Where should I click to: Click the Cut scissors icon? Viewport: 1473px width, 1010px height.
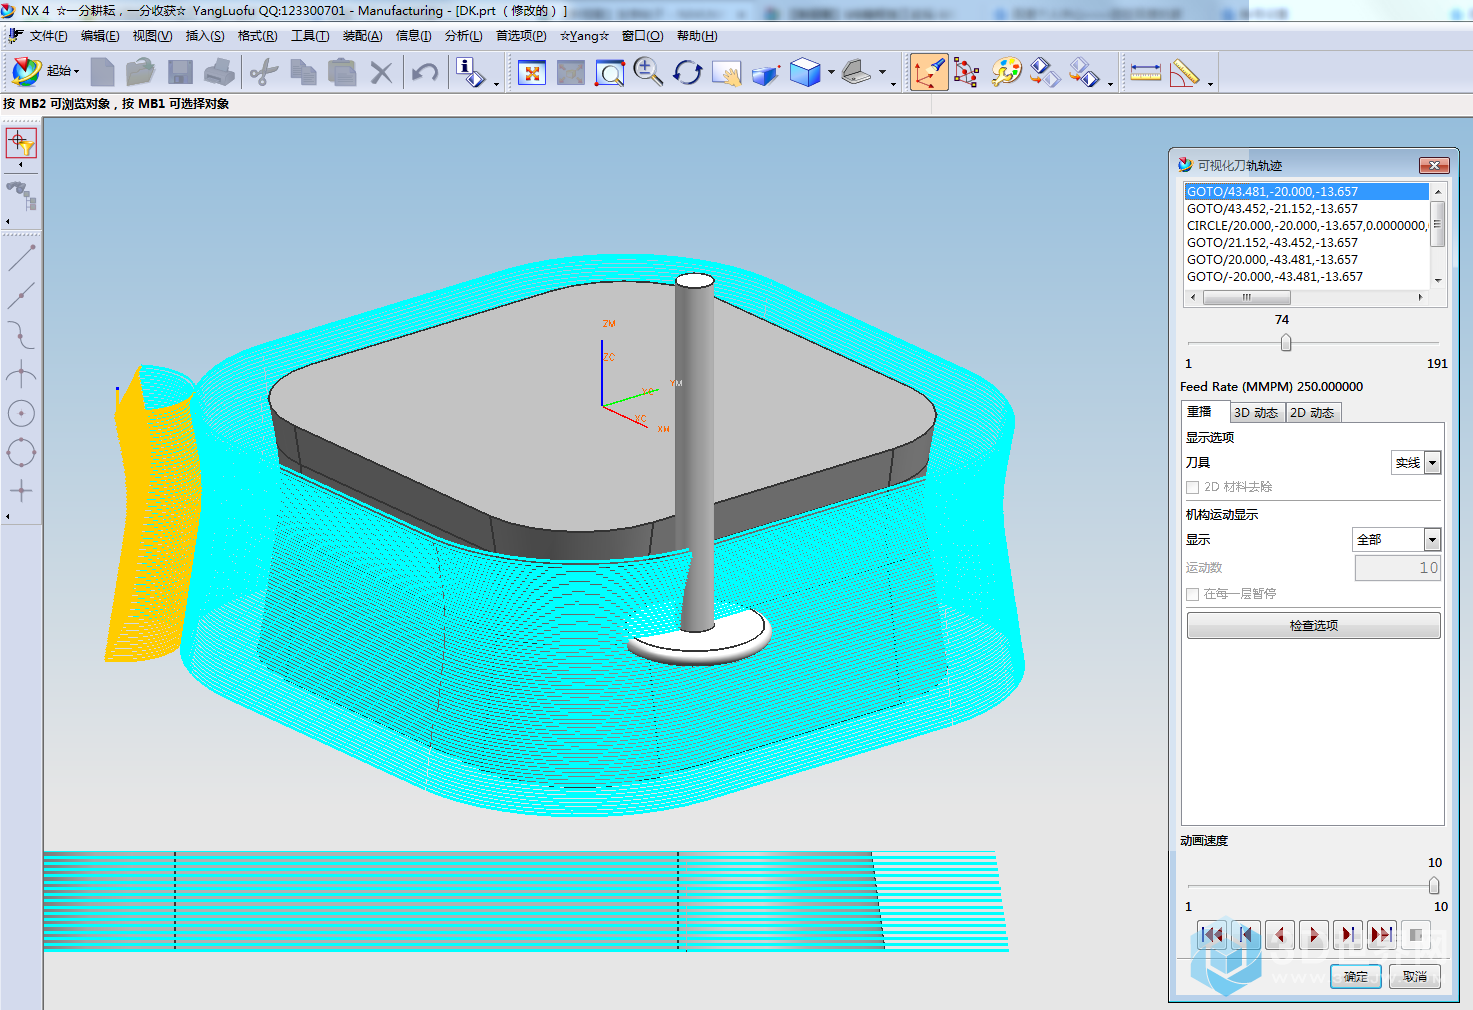point(264,72)
